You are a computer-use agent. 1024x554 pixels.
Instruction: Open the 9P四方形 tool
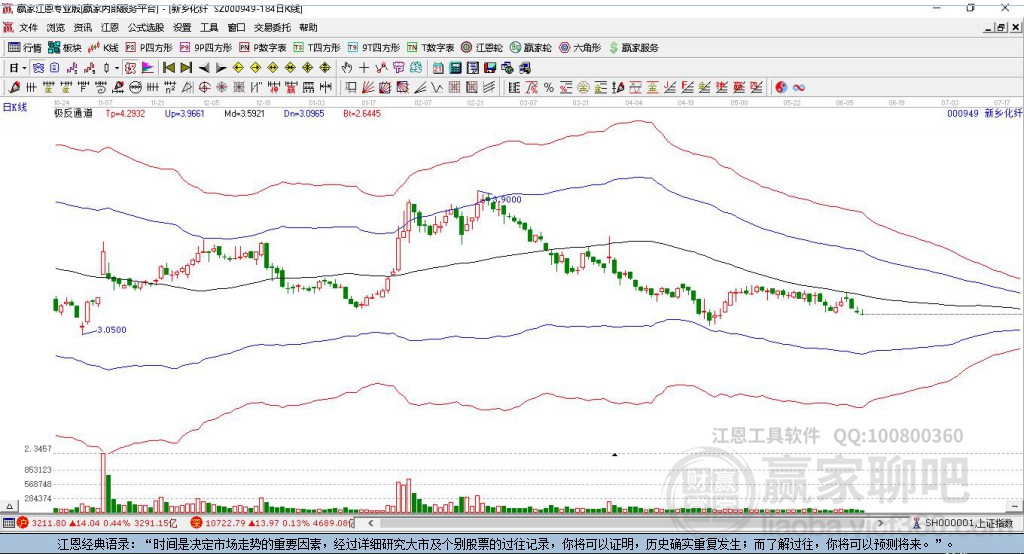coord(206,48)
